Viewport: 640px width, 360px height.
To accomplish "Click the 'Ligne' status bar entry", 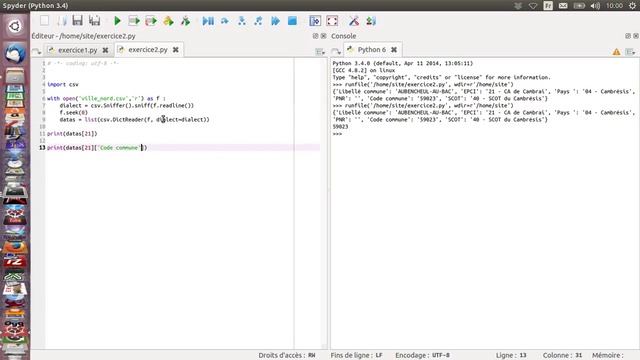I will point(511,355).
